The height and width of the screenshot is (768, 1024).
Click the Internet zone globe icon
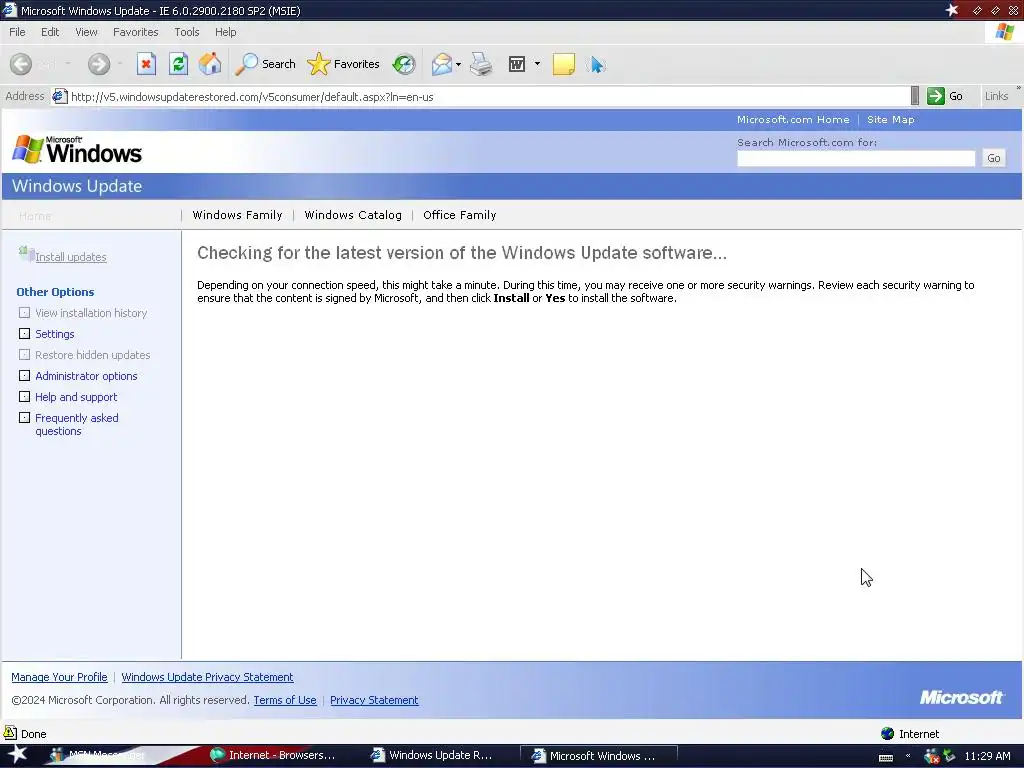coord(887,733)
